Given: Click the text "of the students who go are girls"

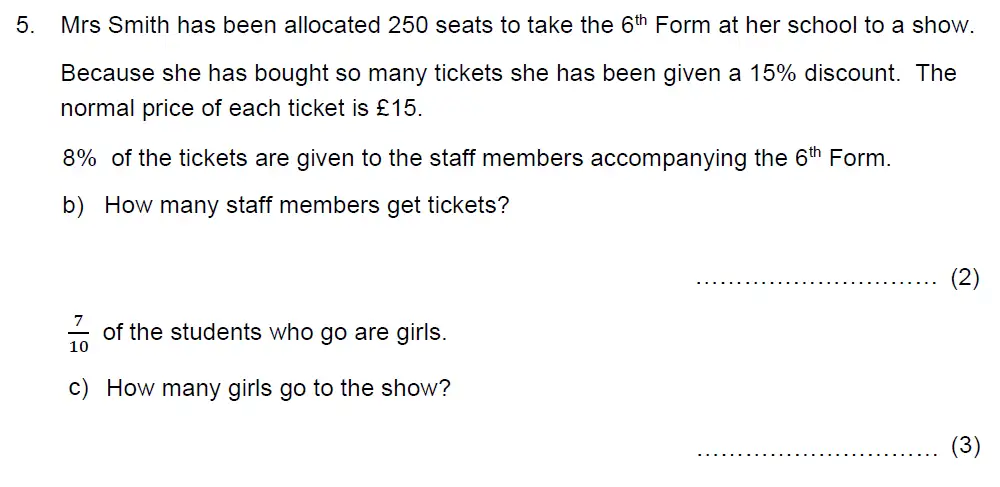Looking at the screenshot, I should pyautogui.click(x=274, y=332).
